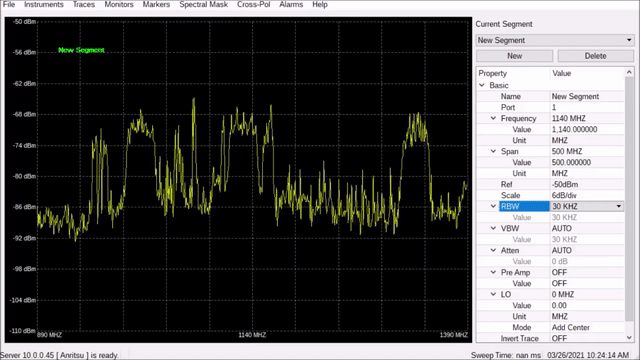Viewport: 640px width, 360px height.
Task: Collapse the Span property row
Action: [493, 151]
